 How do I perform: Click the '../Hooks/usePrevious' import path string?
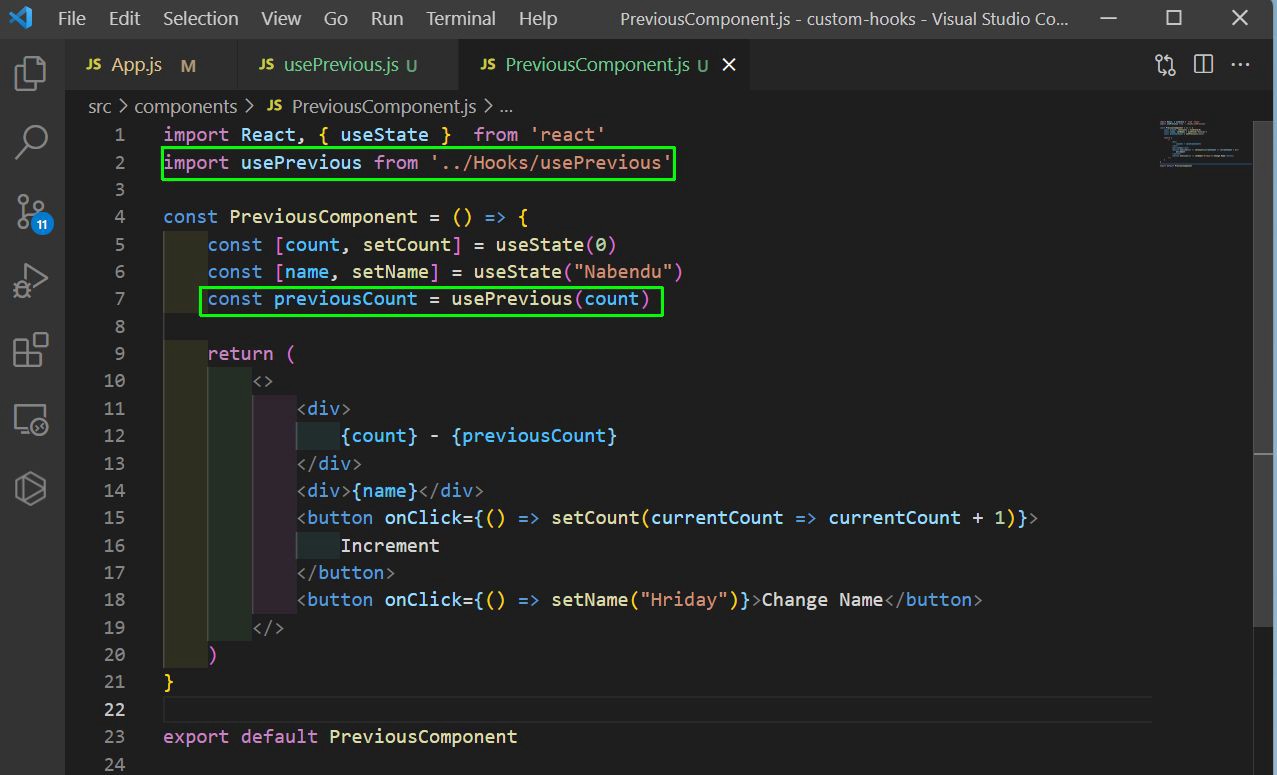[551, 162]
